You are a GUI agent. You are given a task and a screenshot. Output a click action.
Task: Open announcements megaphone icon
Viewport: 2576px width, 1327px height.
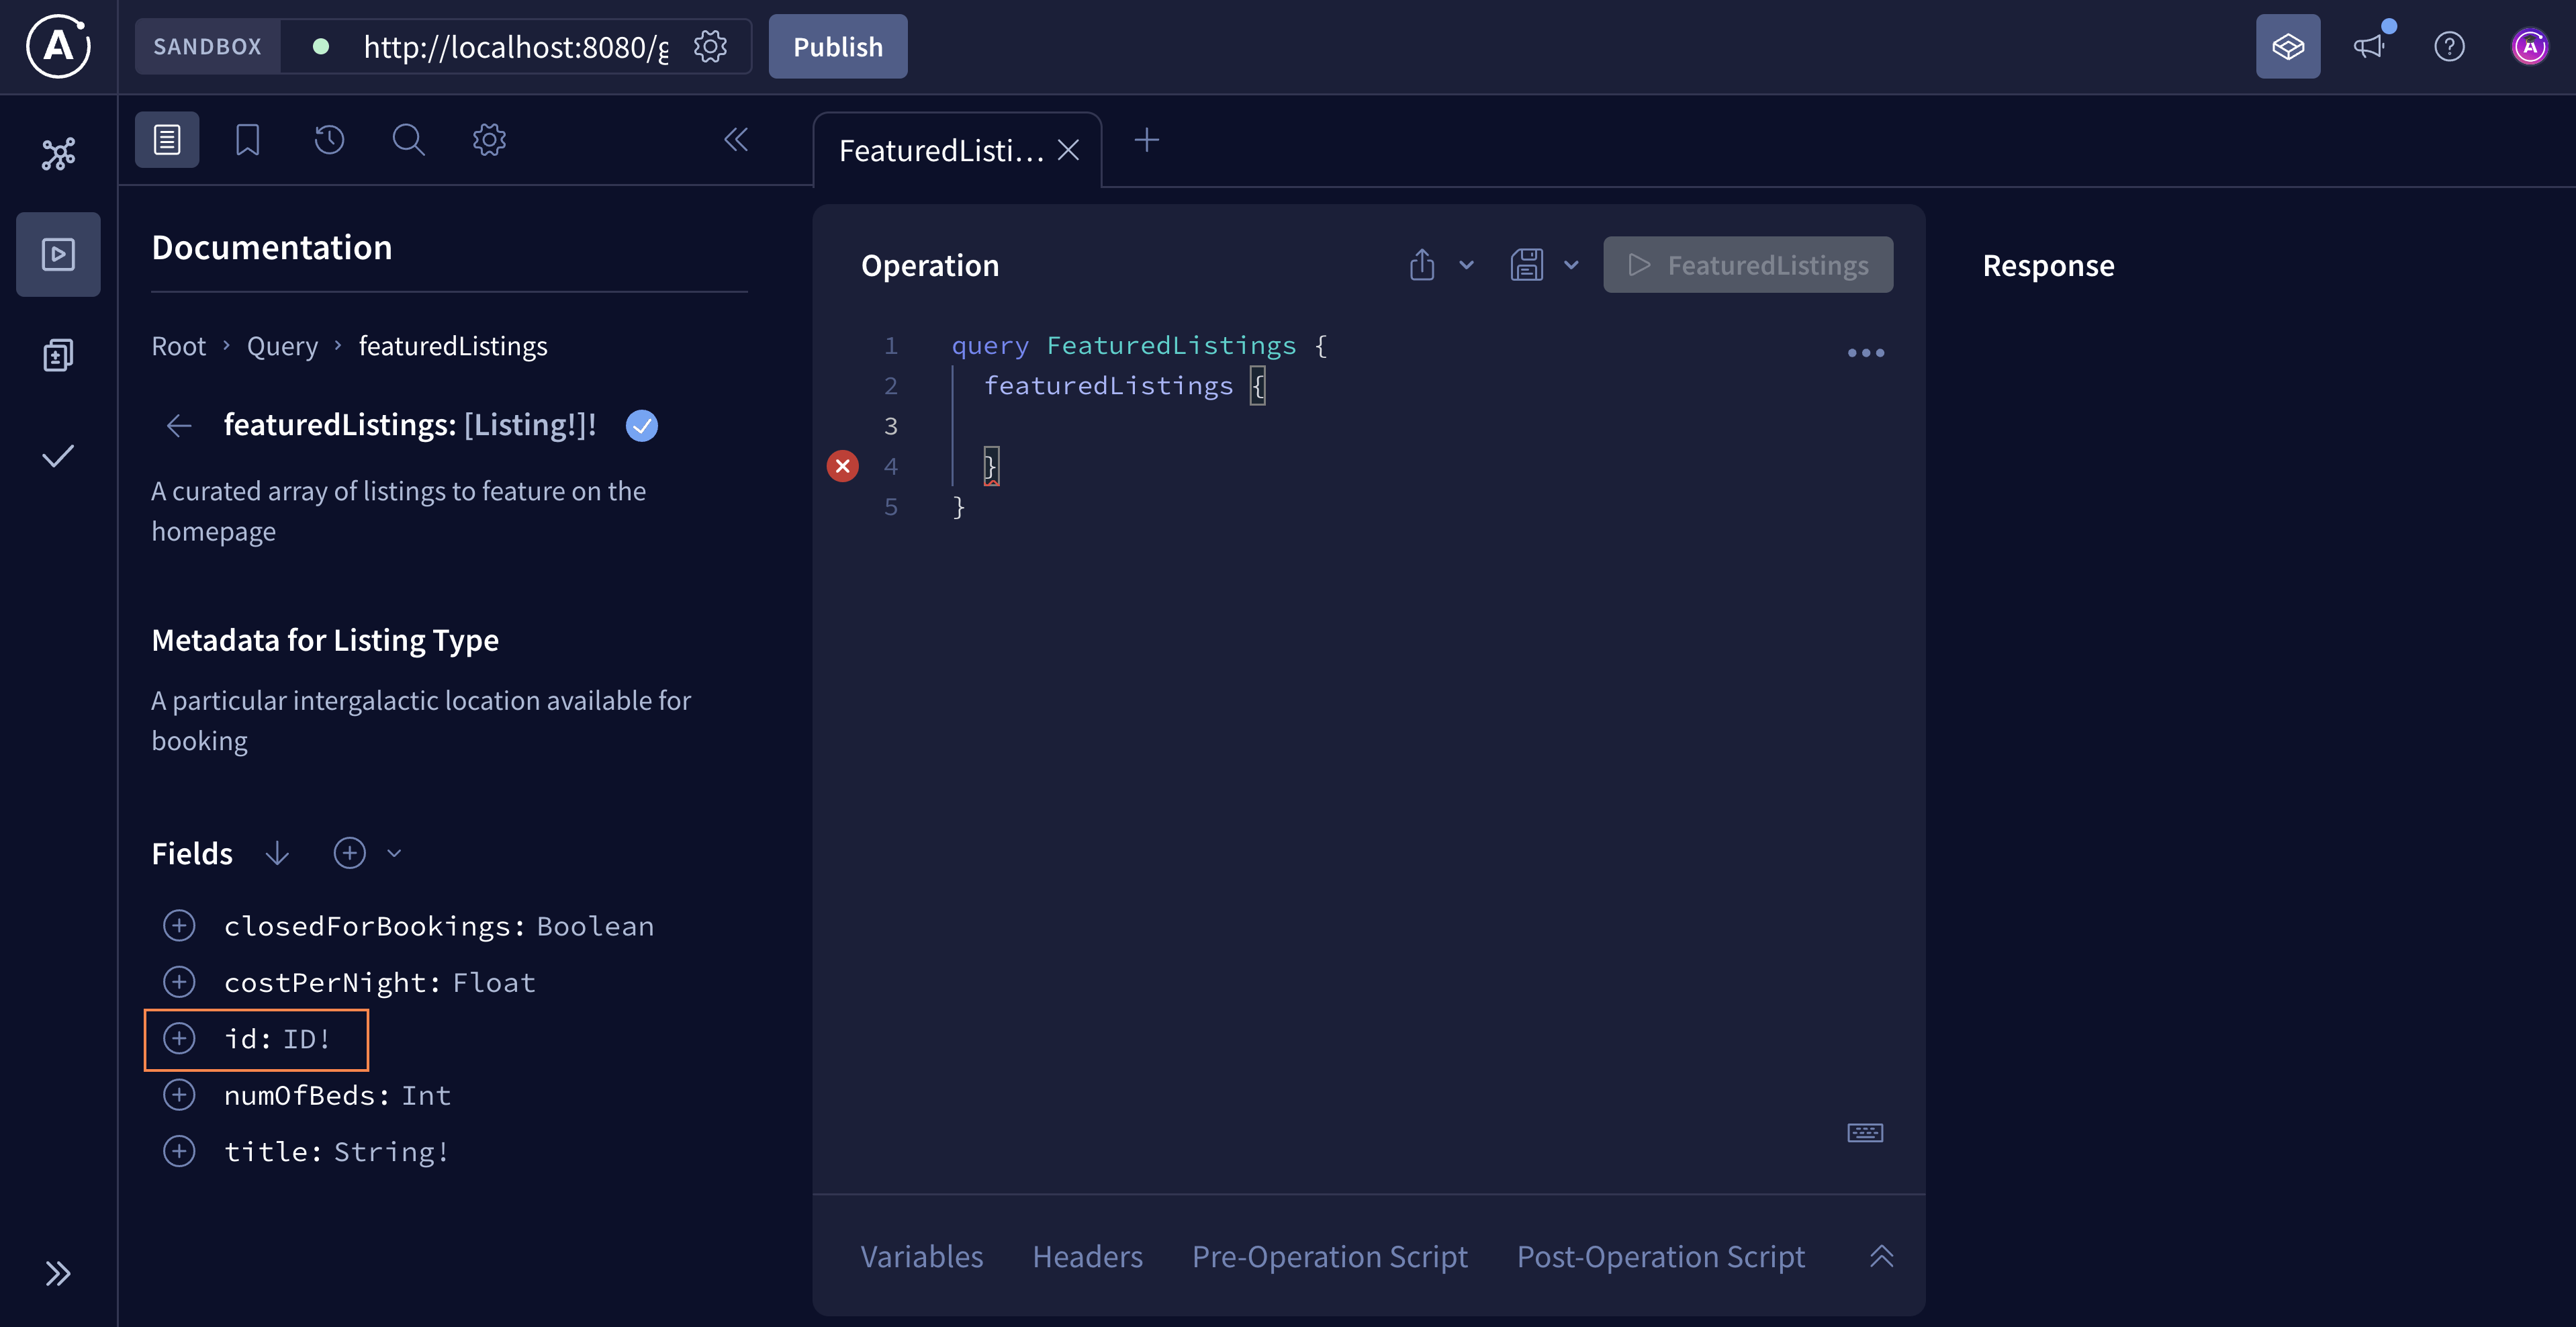[2369, 46]
